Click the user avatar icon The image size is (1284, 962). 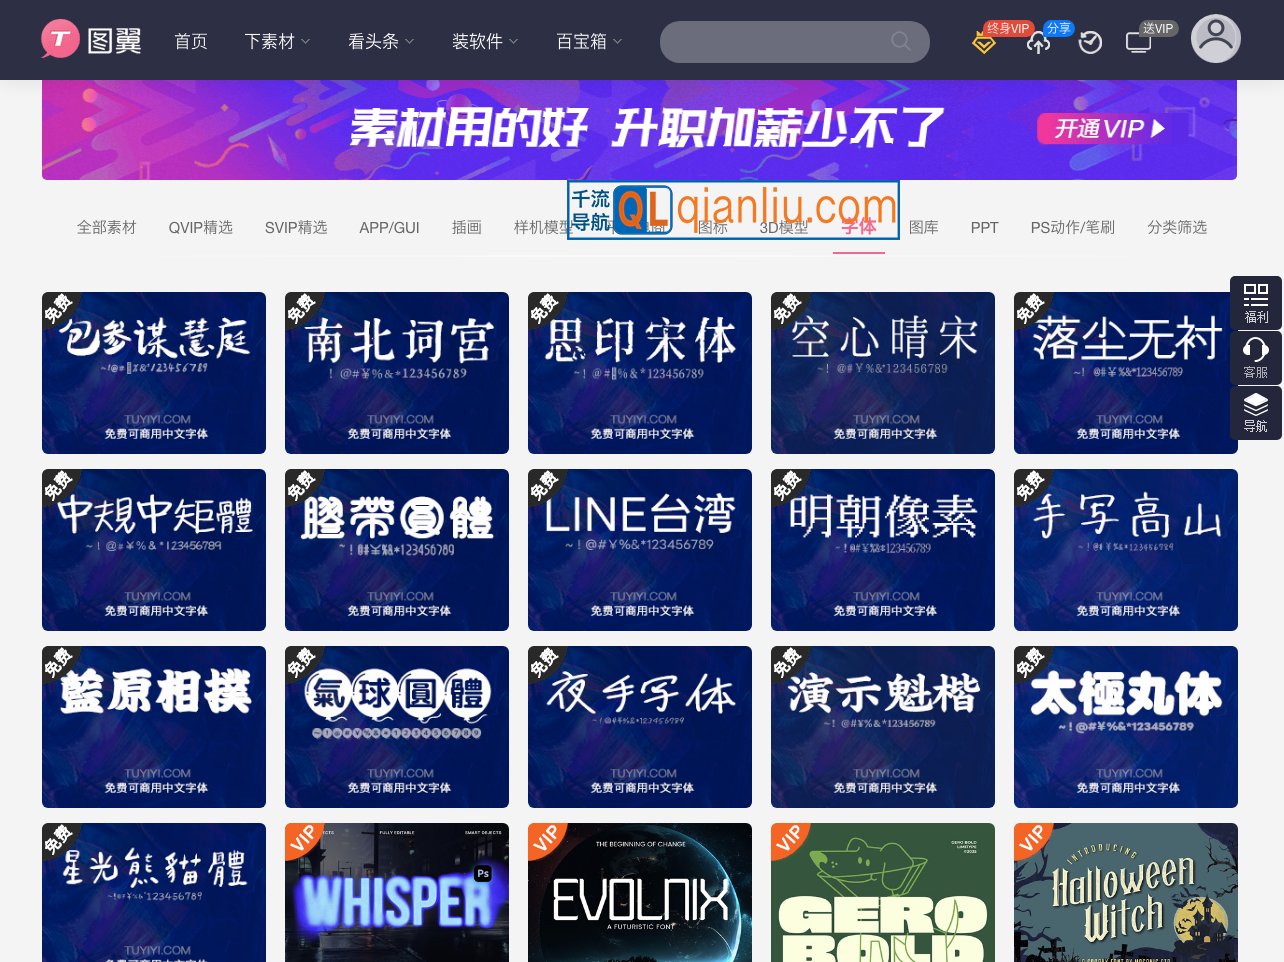point(1216,38)
